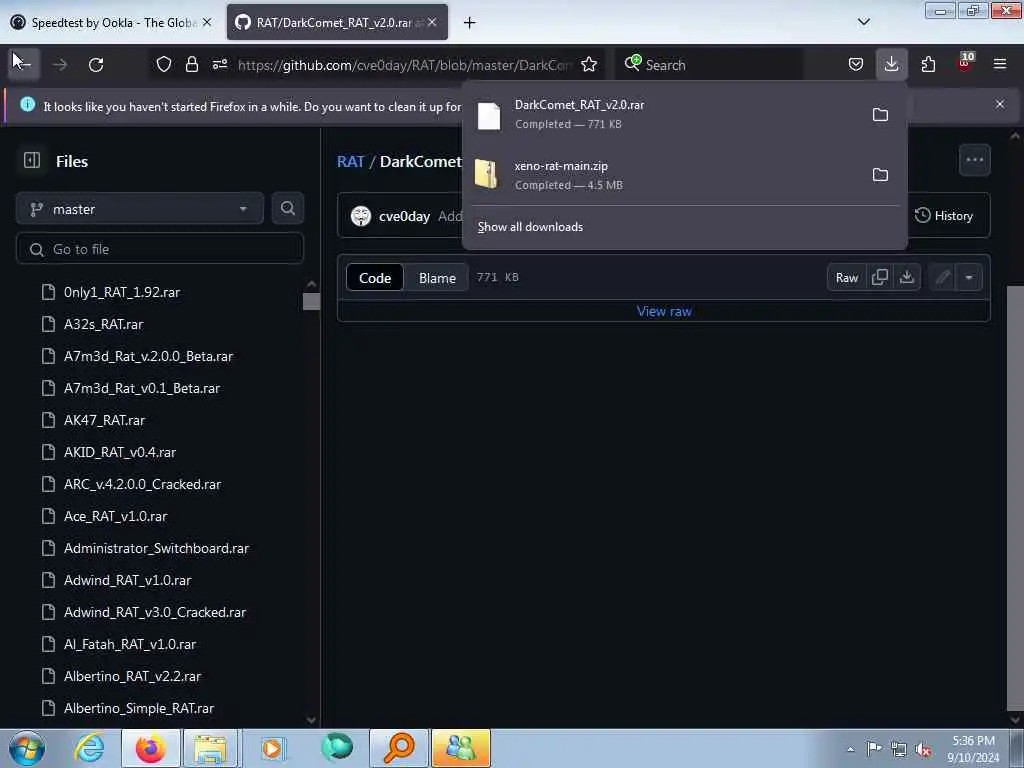Open file Administrator_Switchboard.rar

[x=156, y=549]
